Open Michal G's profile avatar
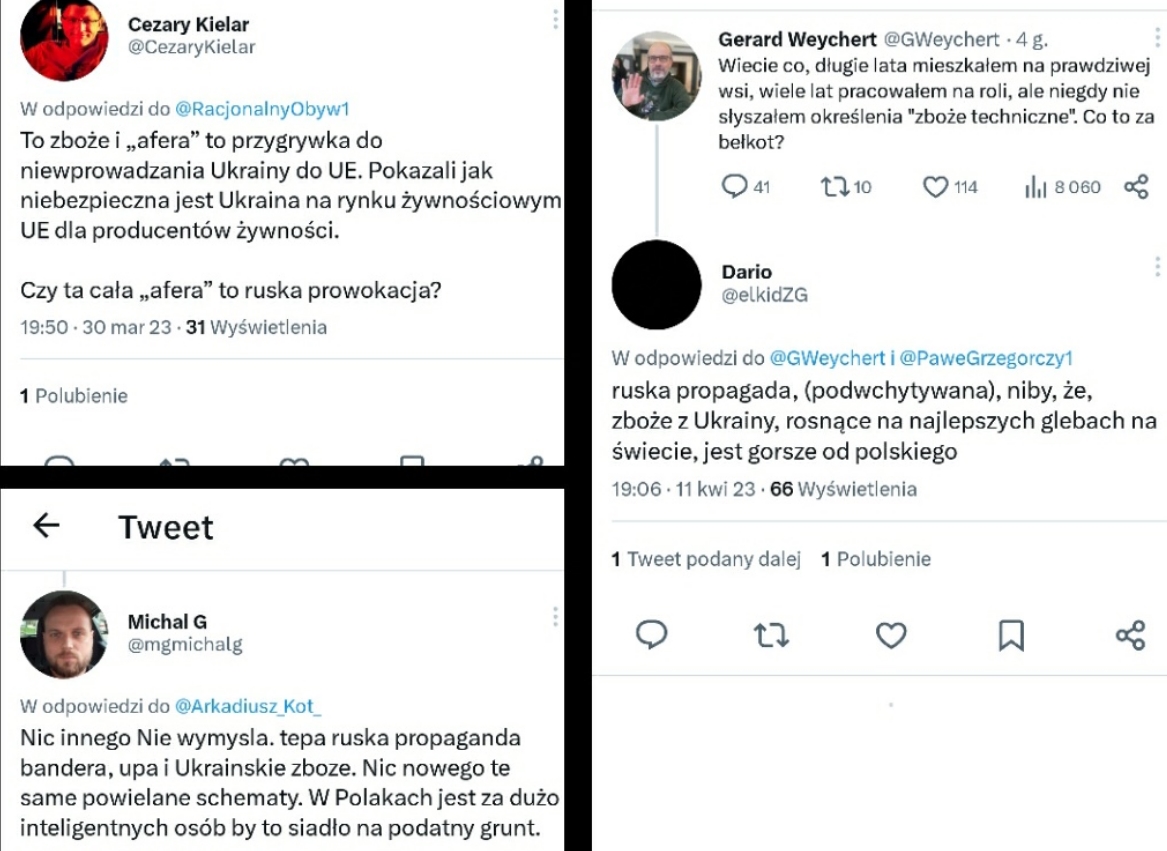Screen dimensions: 1167x851 [x=64, y=634]
